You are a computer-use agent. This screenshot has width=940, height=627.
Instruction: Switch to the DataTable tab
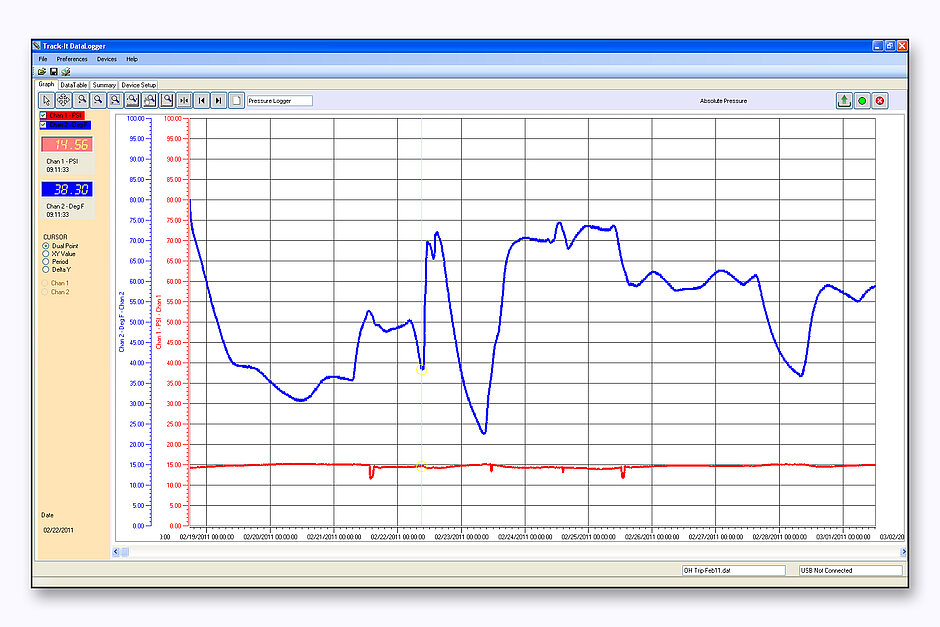point(74,85)
